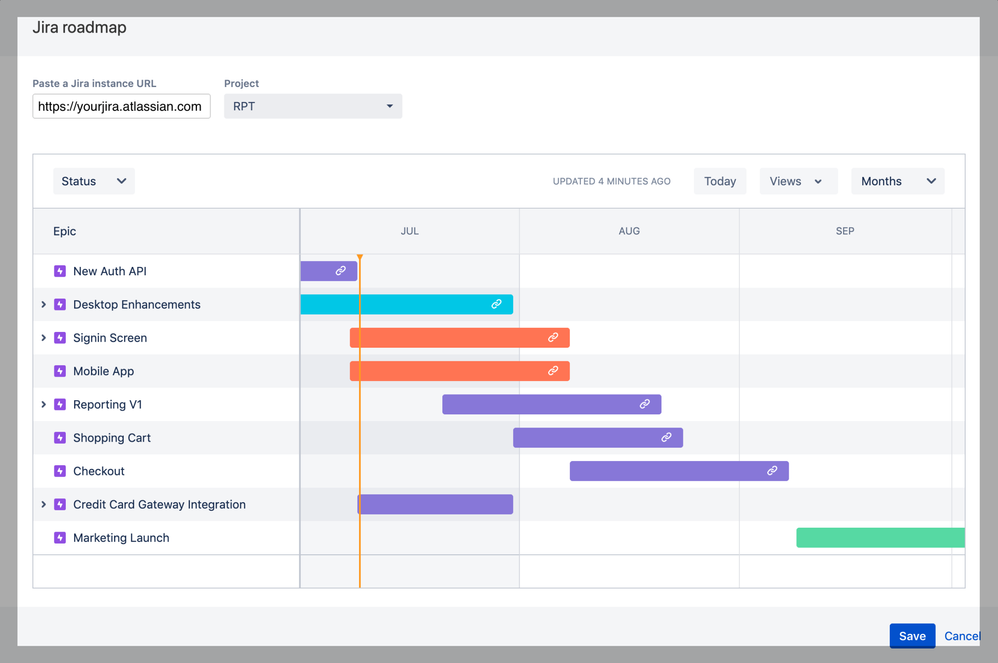The image size is (998, 663).
Task: Click the link icon on Mobile App bar
Action: 553,370
